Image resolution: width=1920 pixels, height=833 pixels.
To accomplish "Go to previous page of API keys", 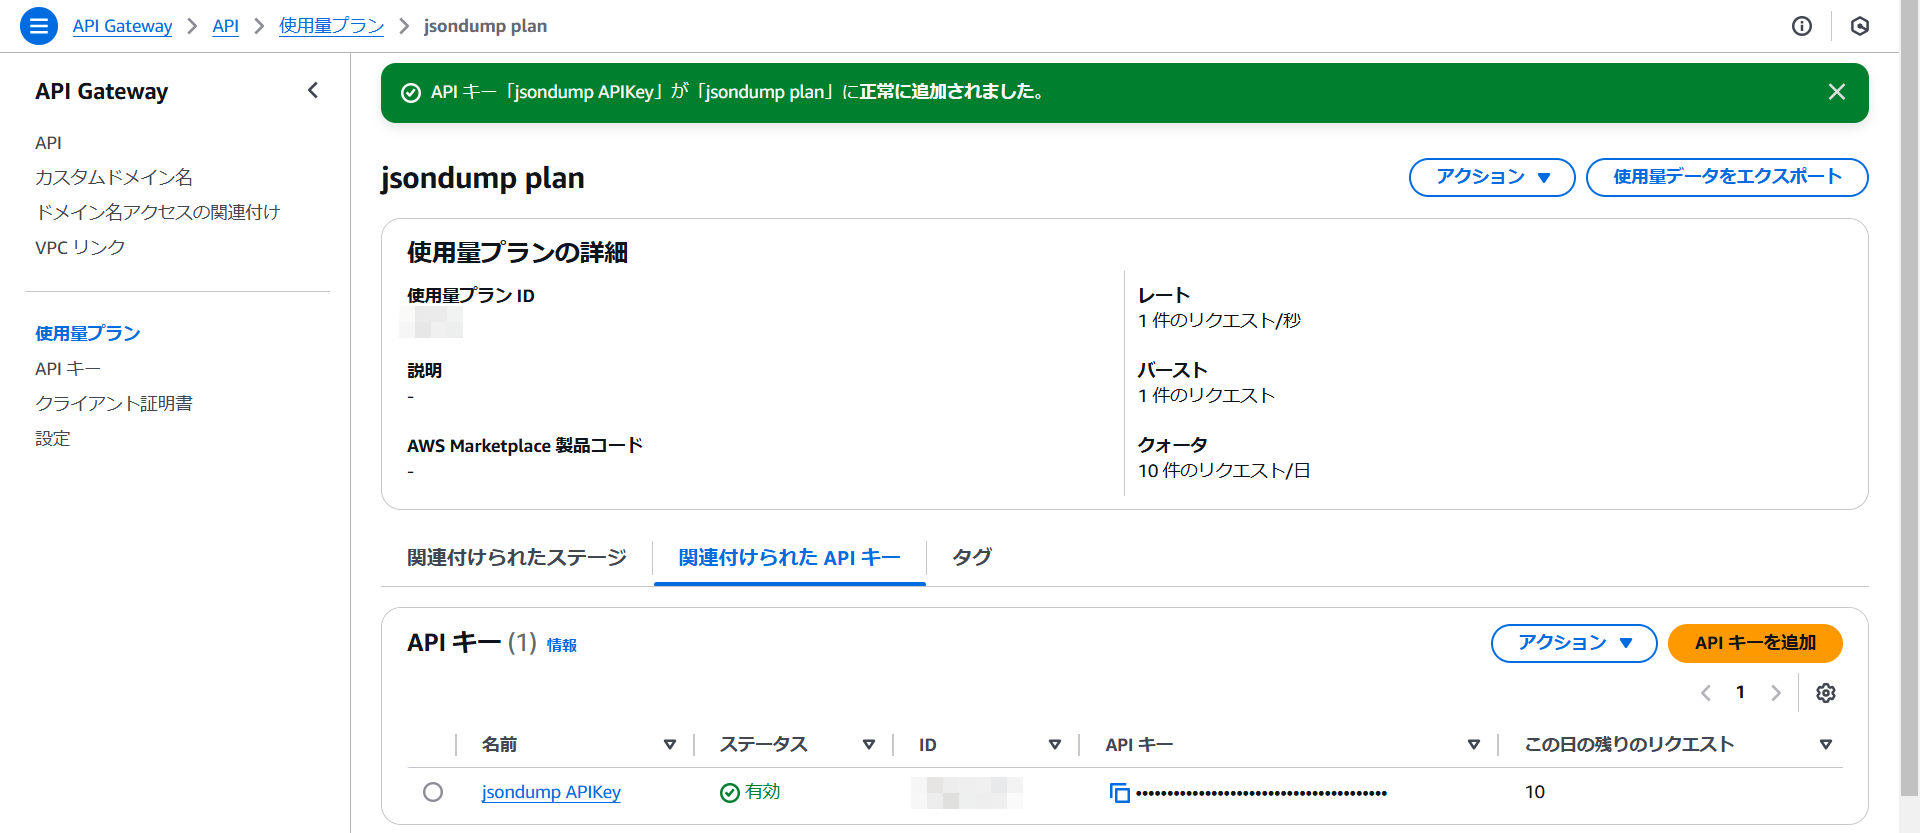I will pyautogui.click(x=1706, y=693).
